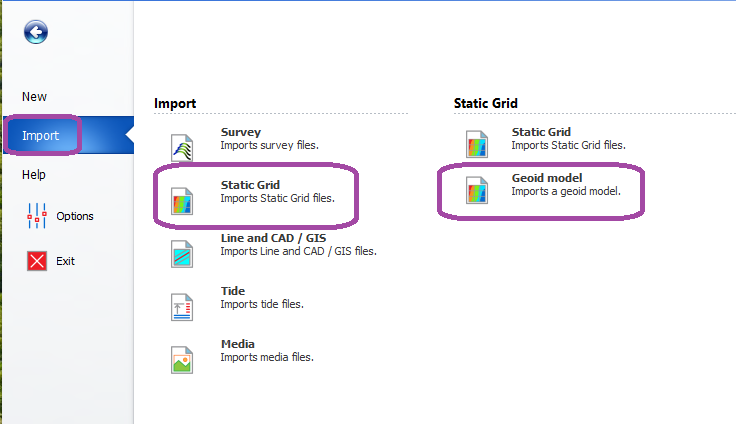Open the Options label in sidebar

pos(75,216)
